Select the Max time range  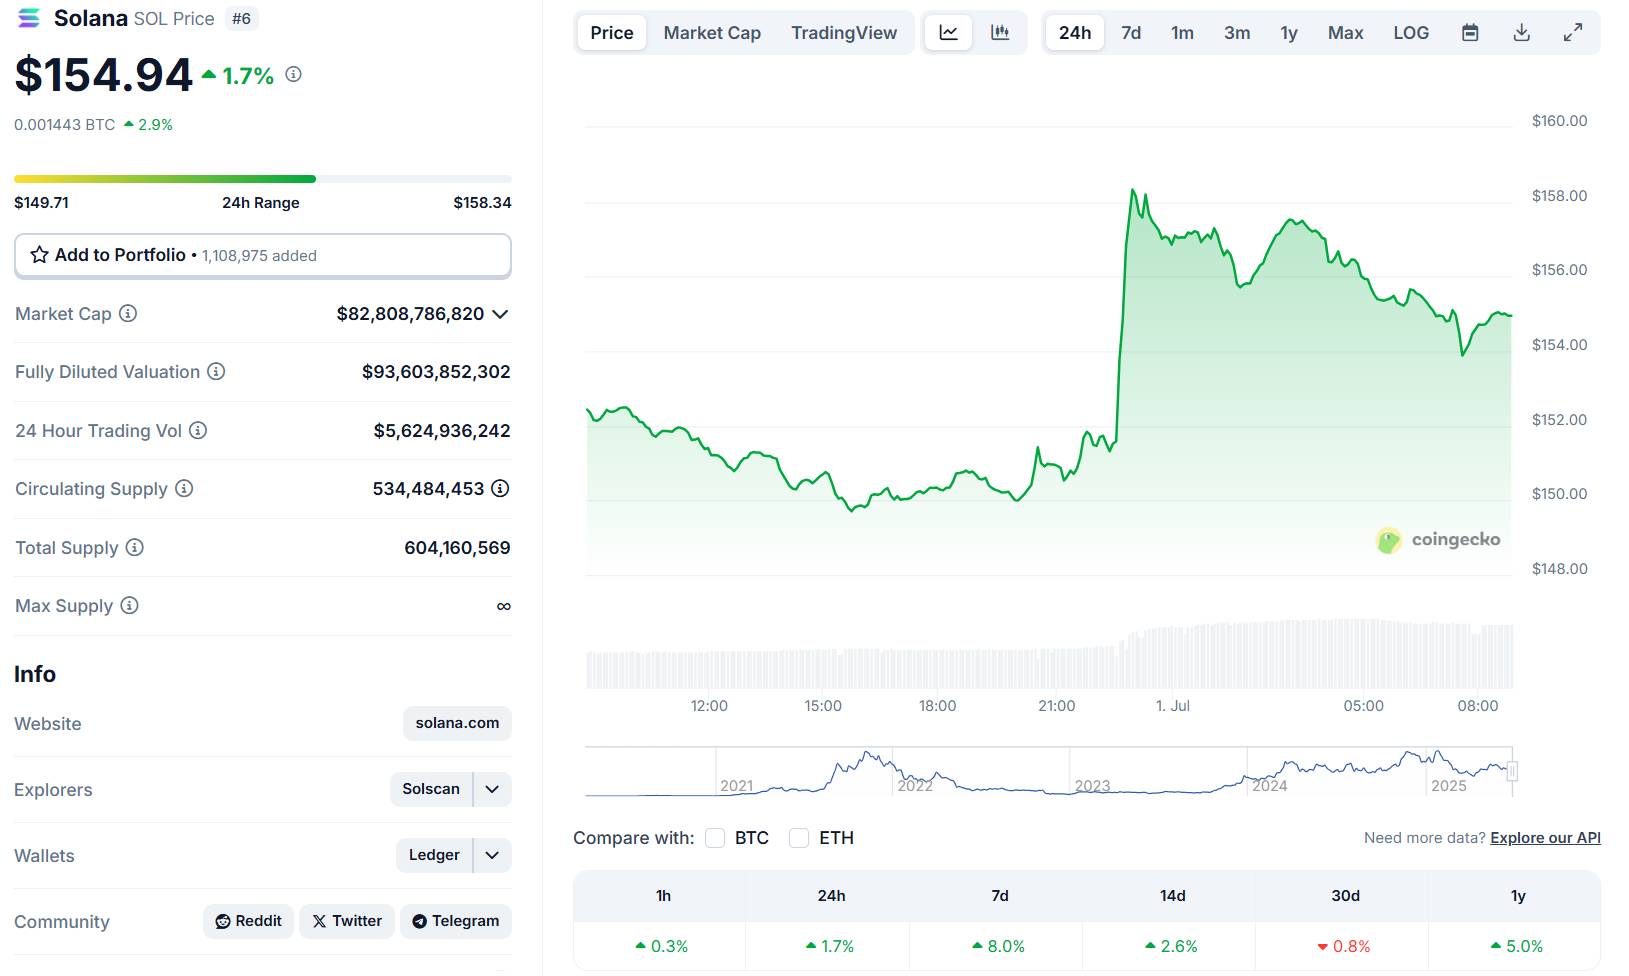tap(1346, 33)
